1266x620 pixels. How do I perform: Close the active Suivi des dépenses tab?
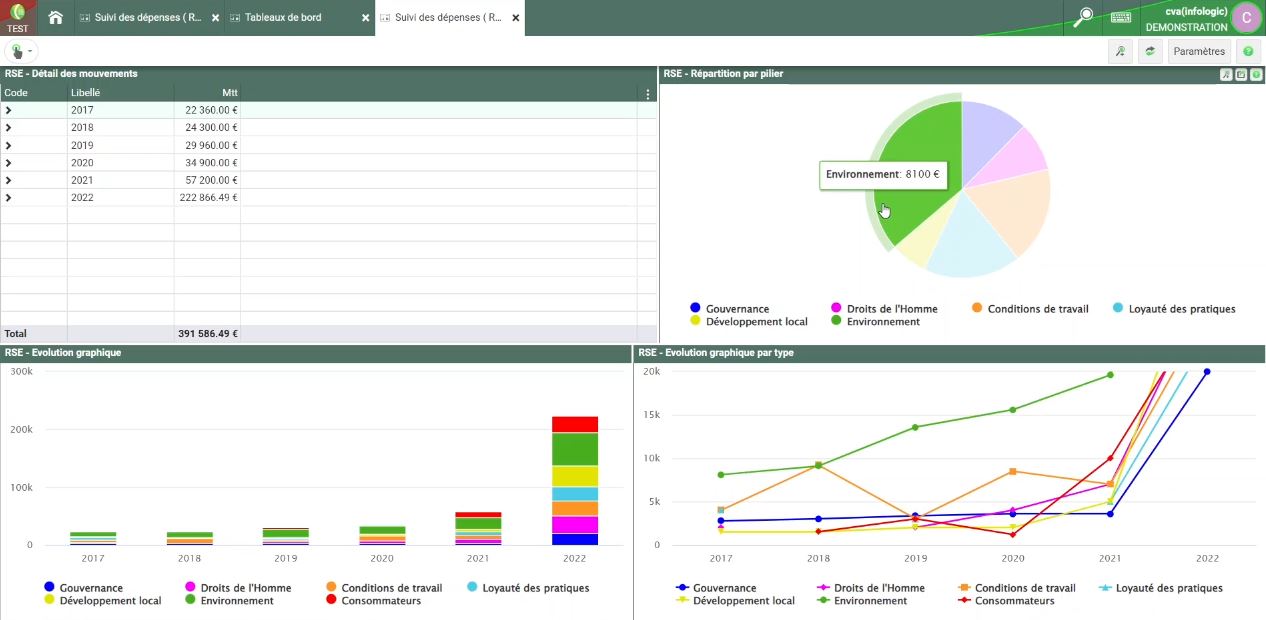(x=515, y=18)
